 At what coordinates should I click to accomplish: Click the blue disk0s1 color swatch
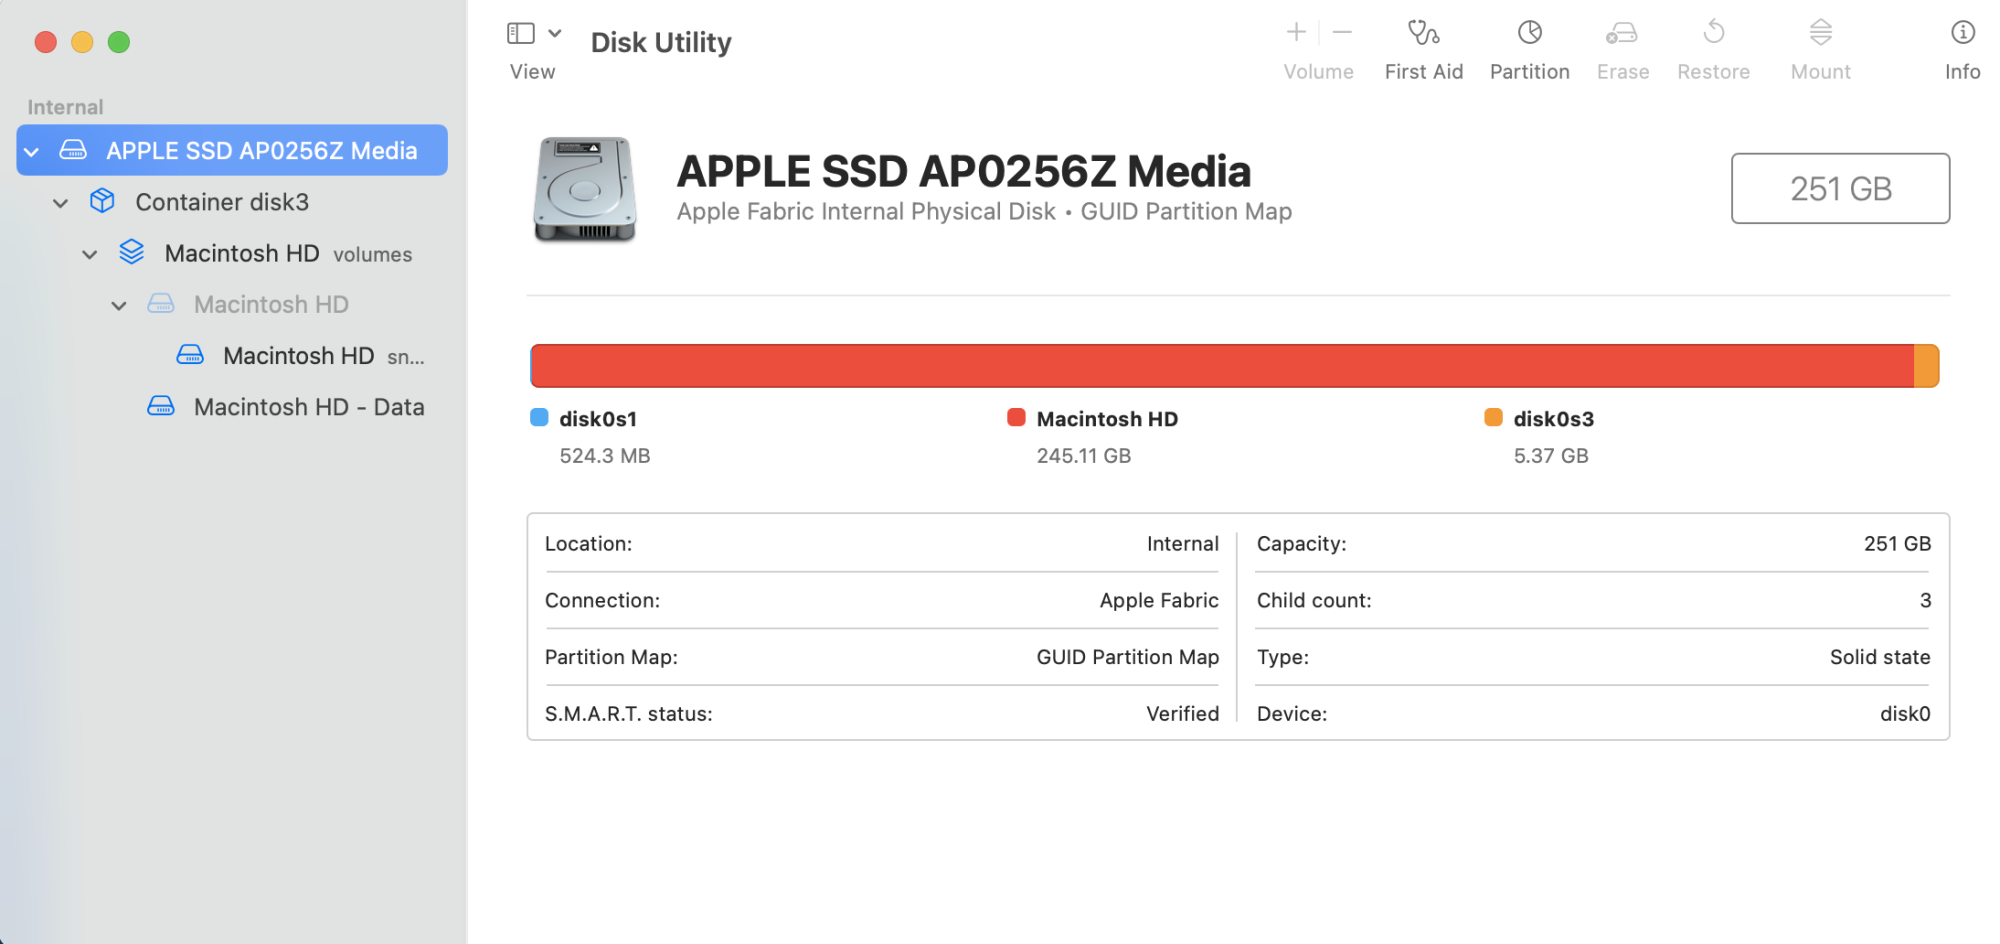tap(539, 417)
